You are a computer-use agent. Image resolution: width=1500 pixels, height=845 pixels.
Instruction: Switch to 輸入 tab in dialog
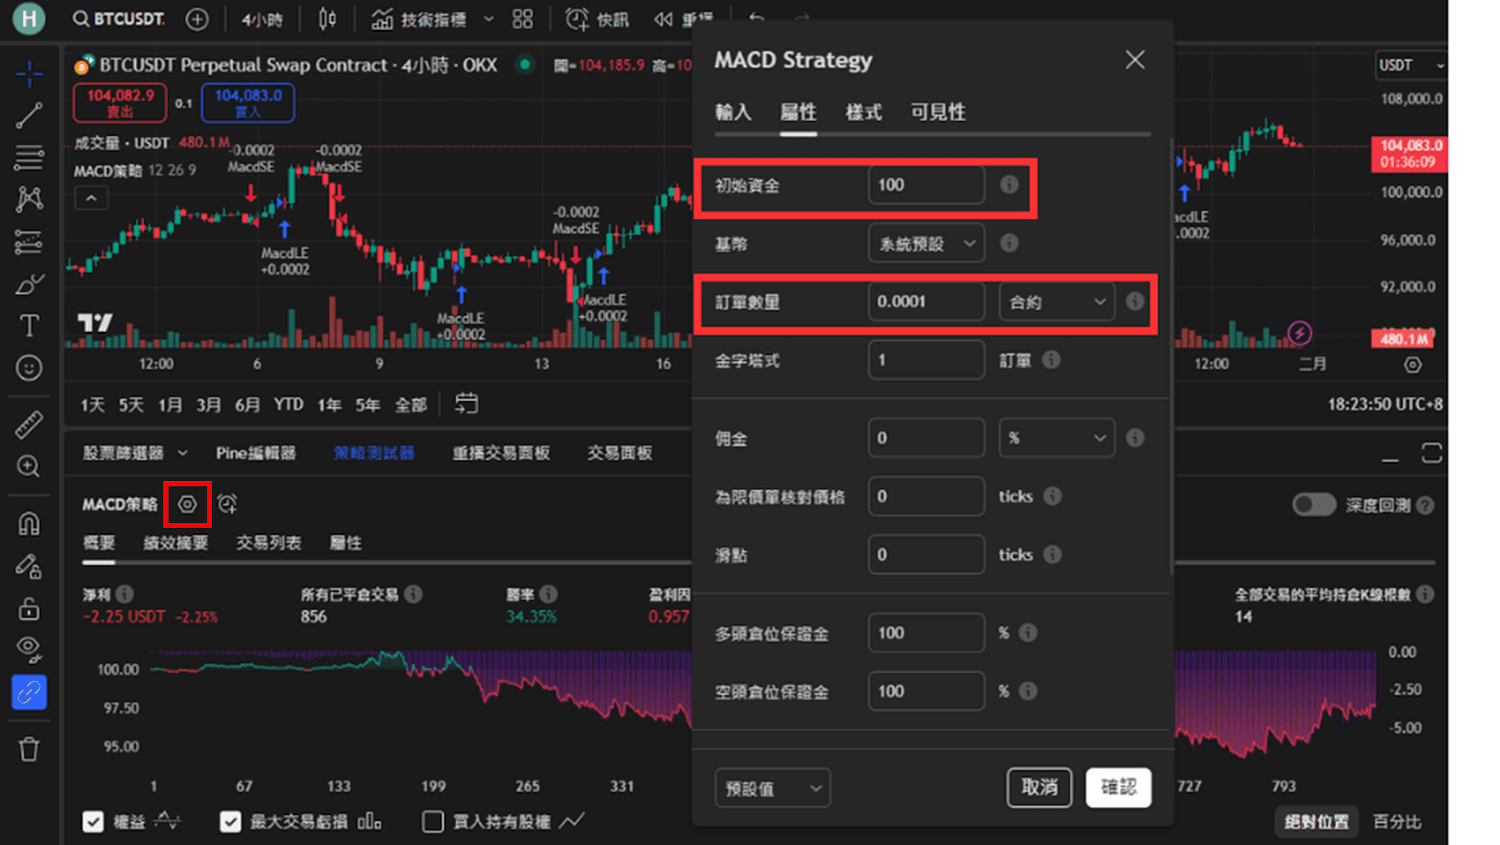pyautogui.click(x=733, y=112)
